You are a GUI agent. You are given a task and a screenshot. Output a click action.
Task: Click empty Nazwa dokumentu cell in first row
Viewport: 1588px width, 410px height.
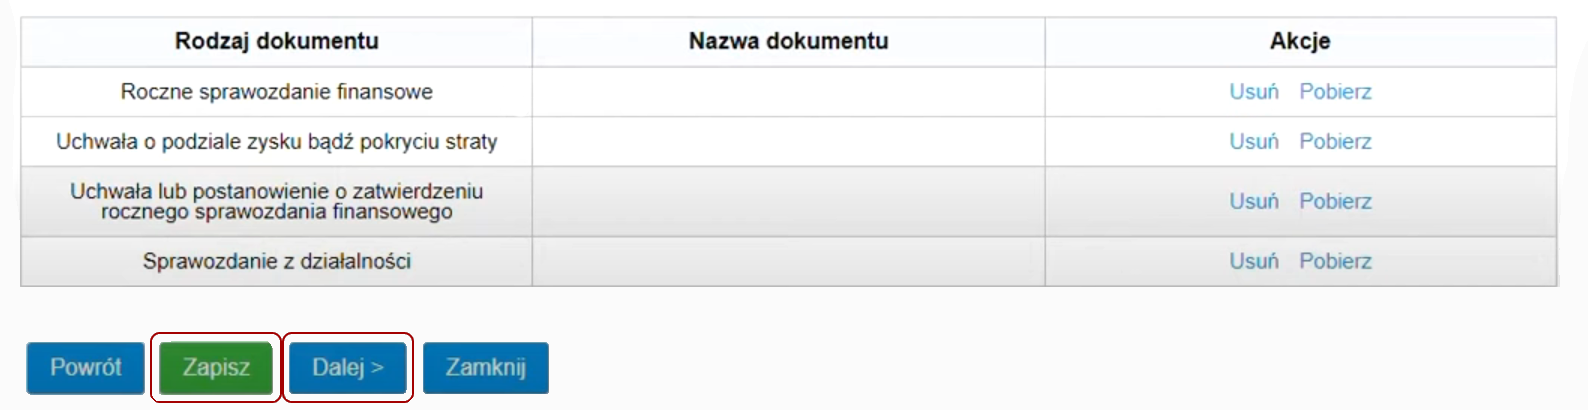click(x=789, y=92)
